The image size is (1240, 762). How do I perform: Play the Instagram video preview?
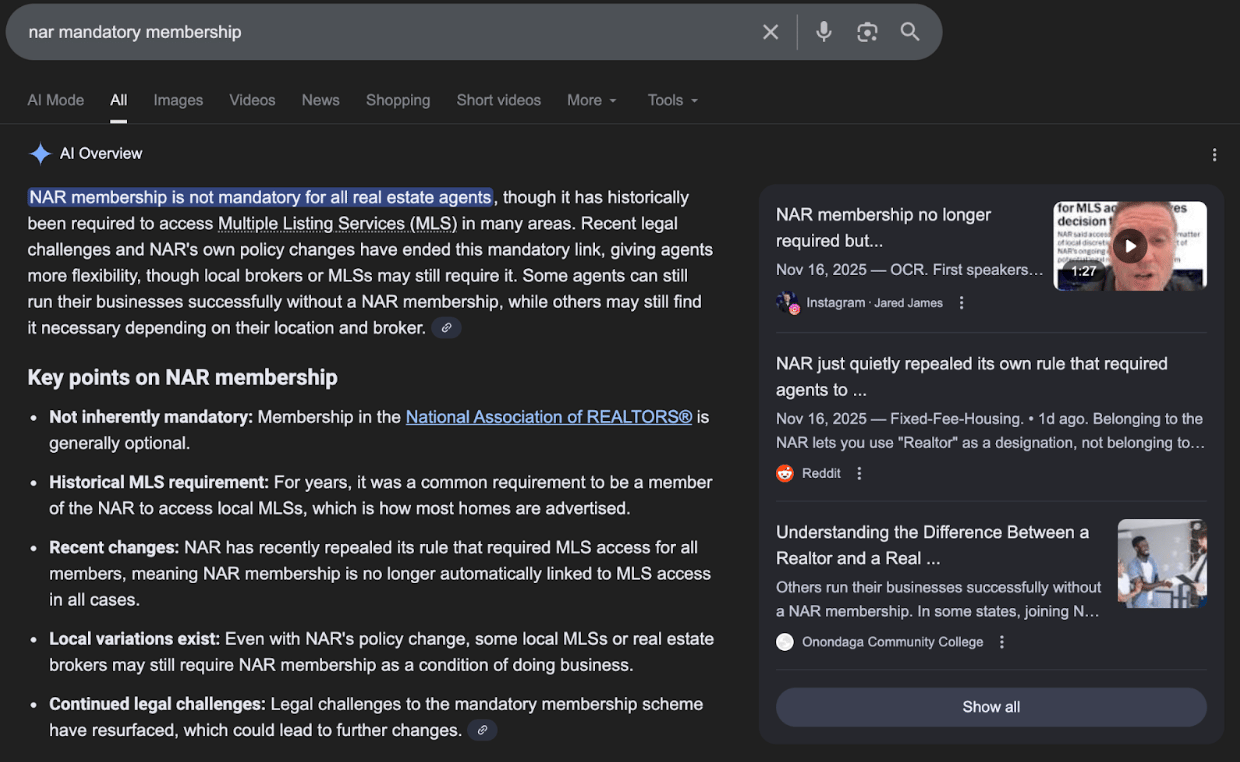click(x=1130, y=246)
